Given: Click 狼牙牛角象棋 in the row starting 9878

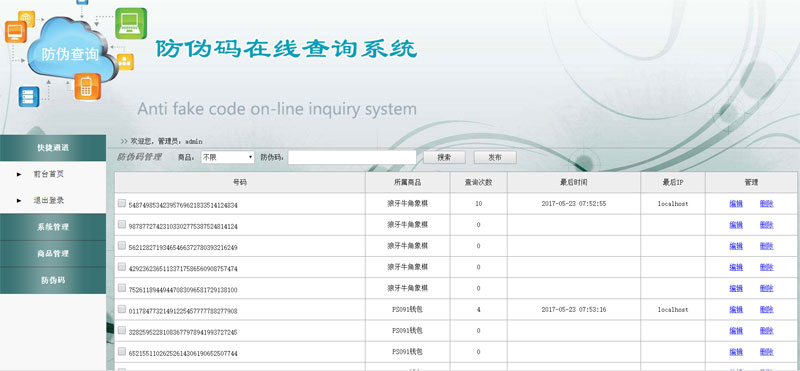Looking at the screenshot, I should point(408,225).
